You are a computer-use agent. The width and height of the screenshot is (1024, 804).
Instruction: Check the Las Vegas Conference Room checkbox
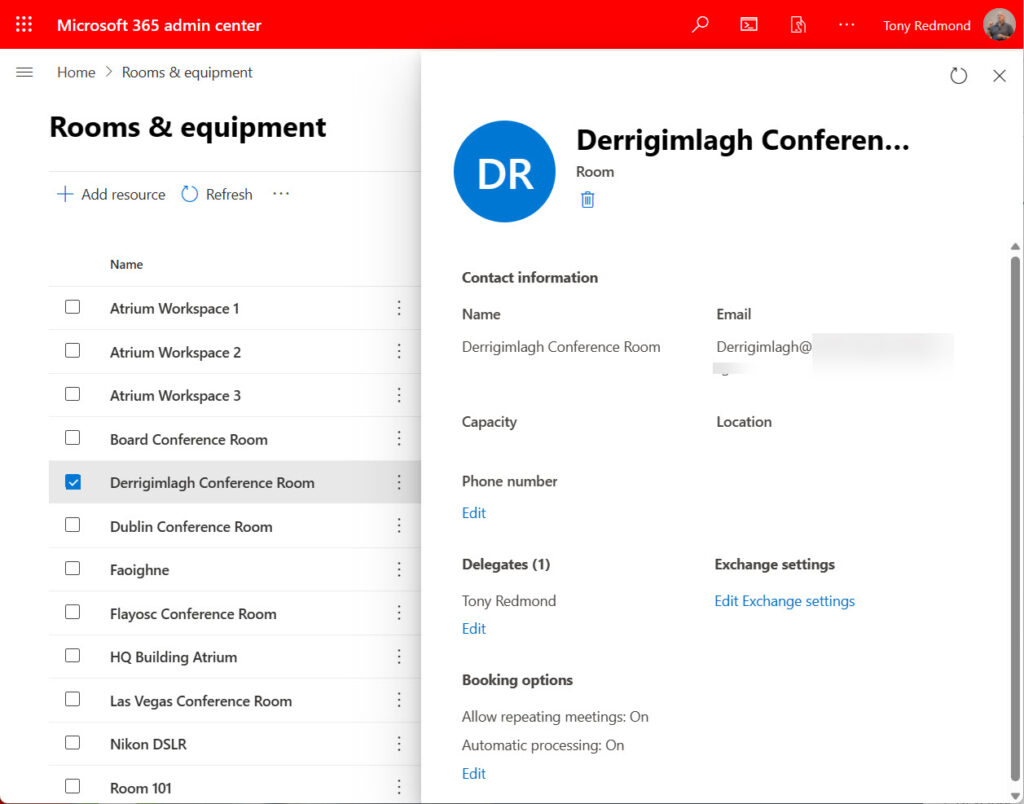72,699
